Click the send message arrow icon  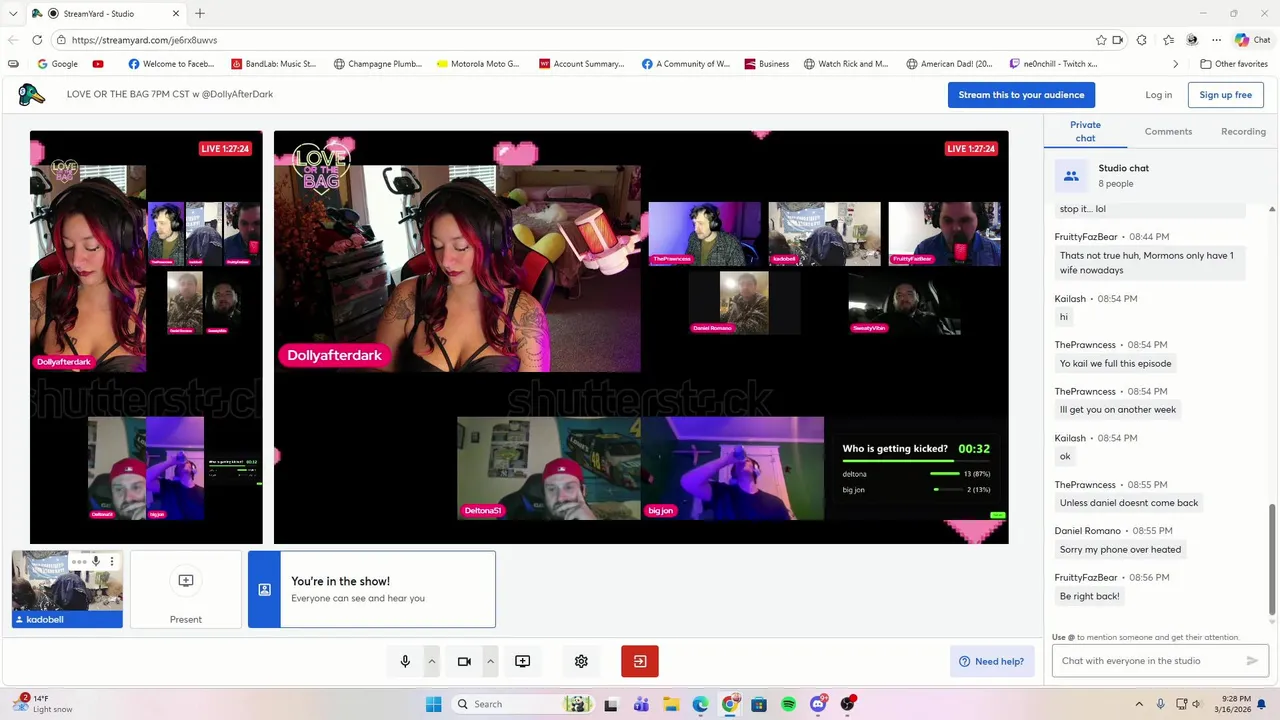coord(1252,661)
